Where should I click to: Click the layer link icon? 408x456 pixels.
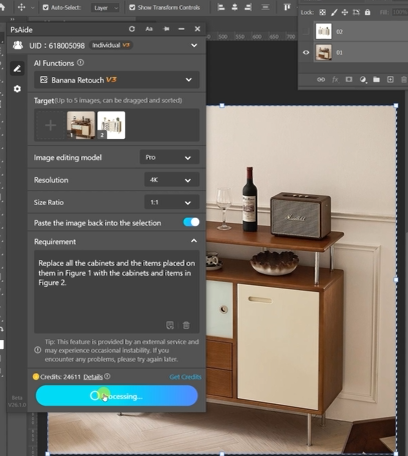(x=321, y=80)
